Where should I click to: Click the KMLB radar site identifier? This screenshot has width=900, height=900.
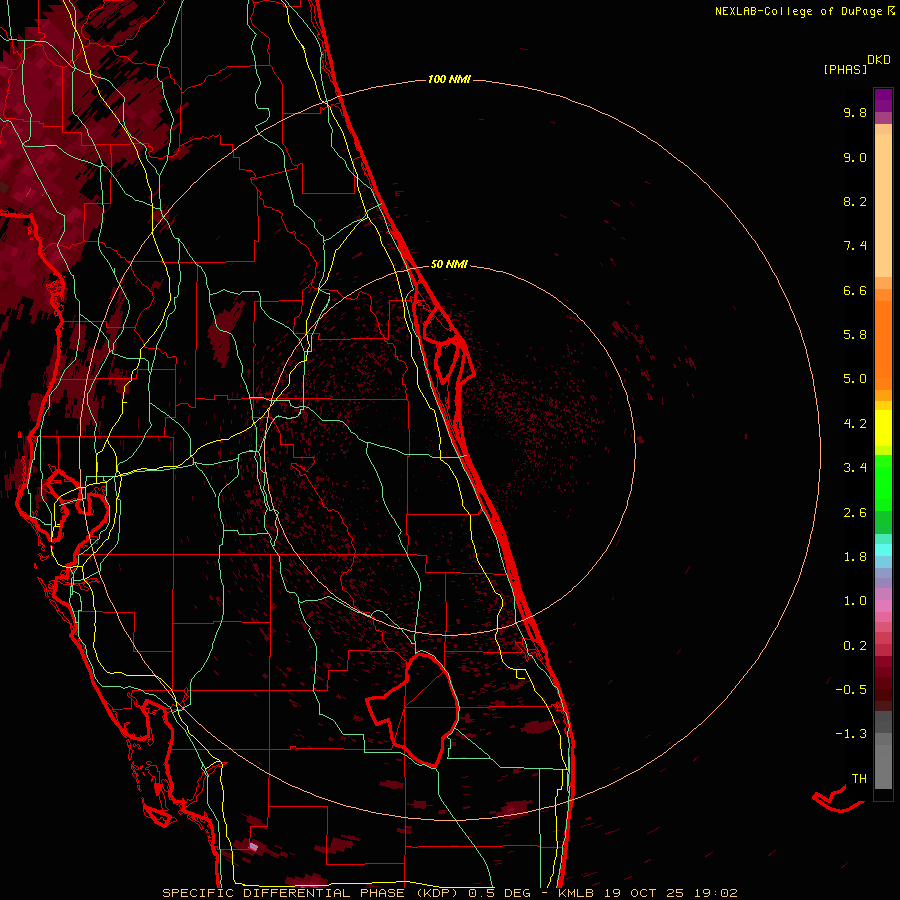pos(575,893)
